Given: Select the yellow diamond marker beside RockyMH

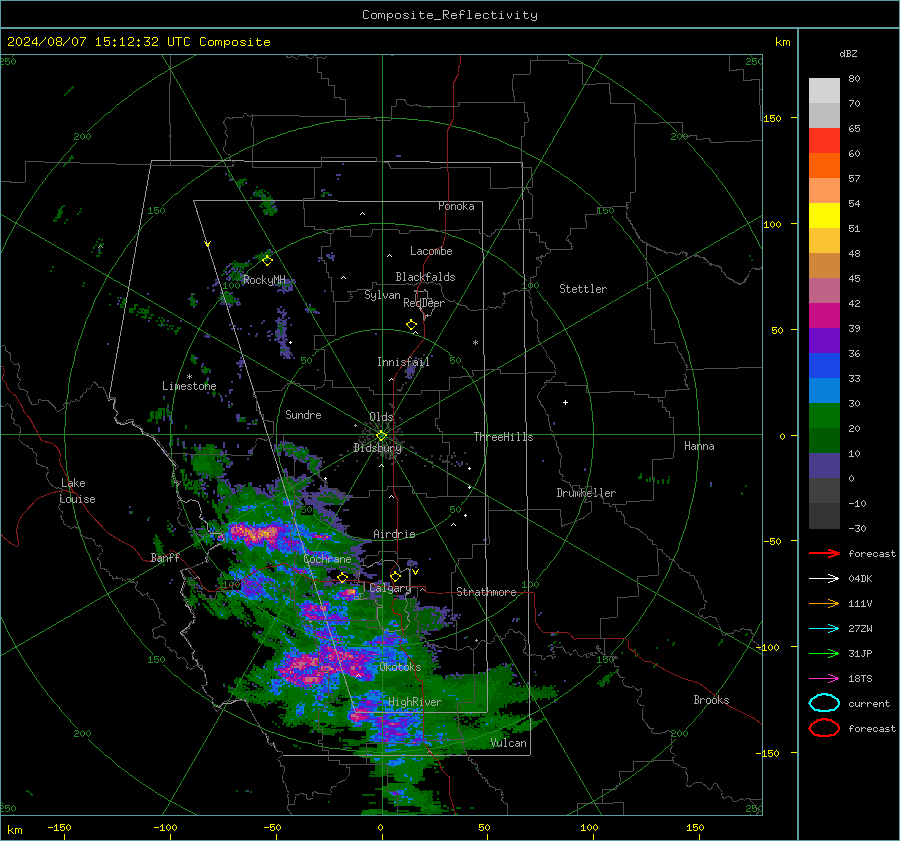Looking at the screenshot, I should point(267,261).
